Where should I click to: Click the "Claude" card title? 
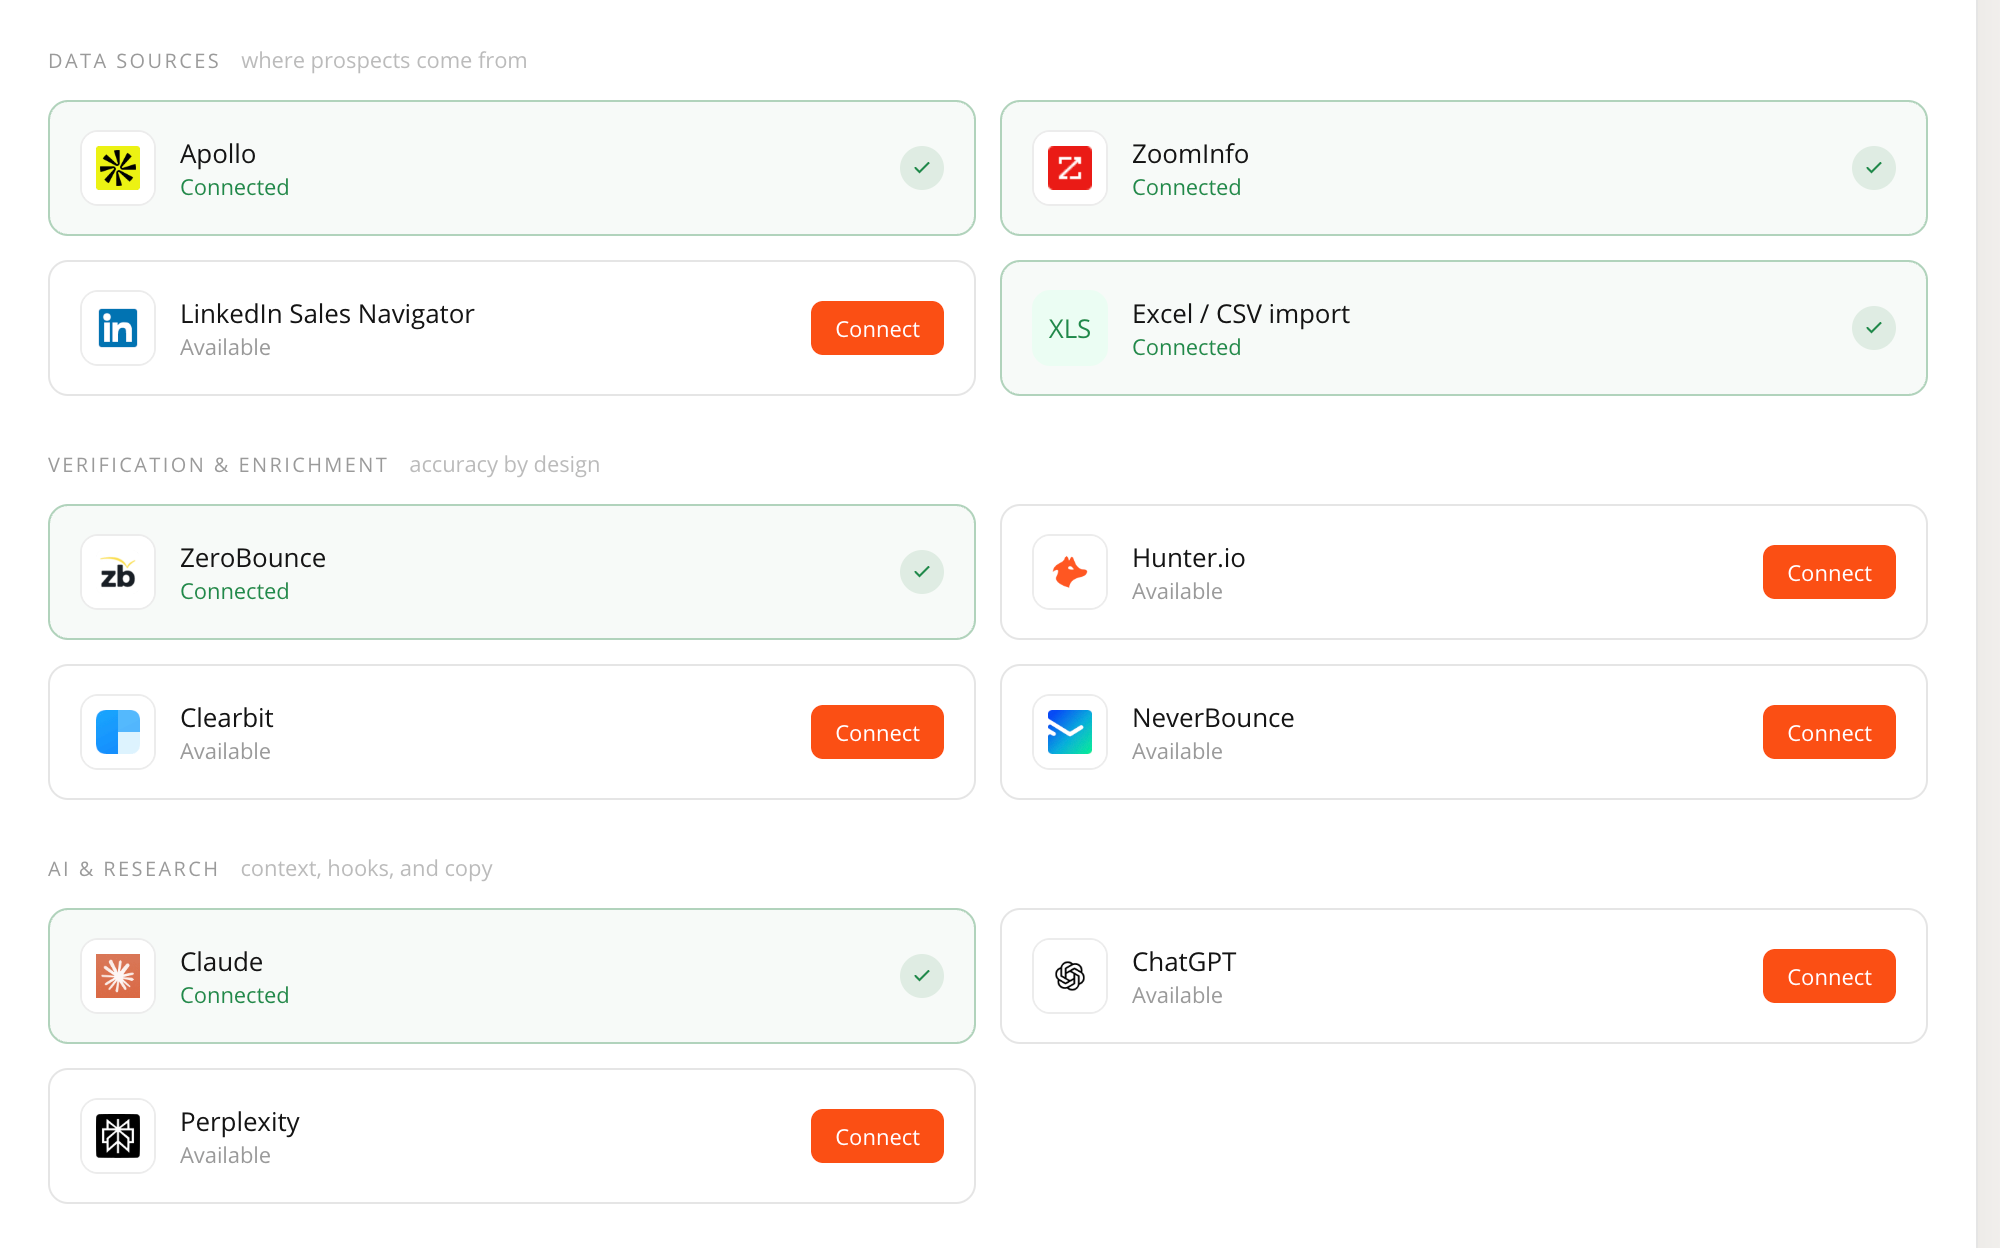click(x=221, y=962)
